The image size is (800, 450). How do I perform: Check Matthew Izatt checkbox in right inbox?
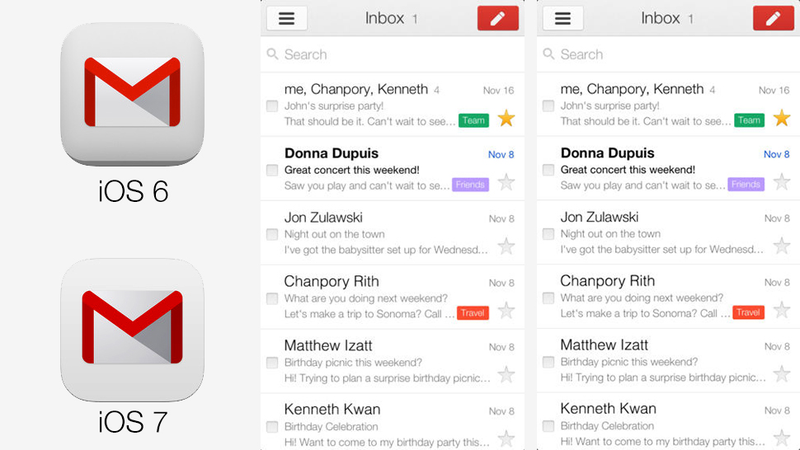pos(548,362)
